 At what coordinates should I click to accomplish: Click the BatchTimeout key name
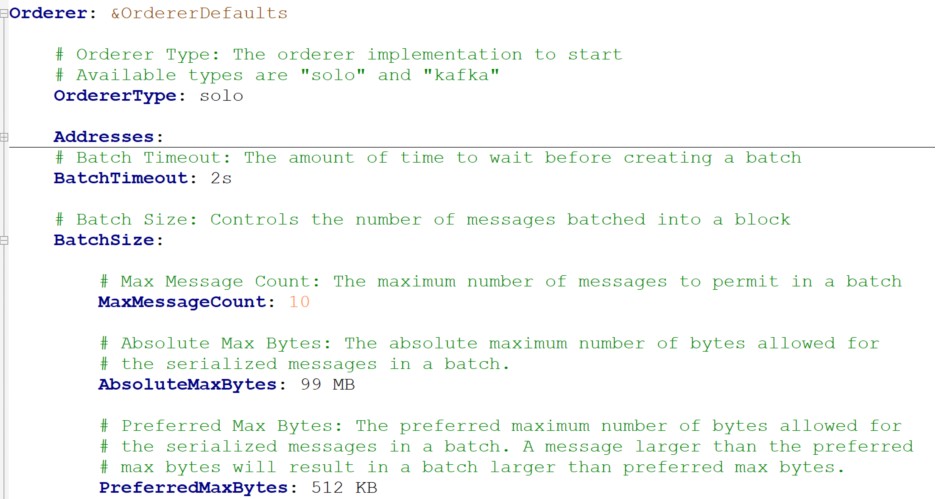coord(121,178)
